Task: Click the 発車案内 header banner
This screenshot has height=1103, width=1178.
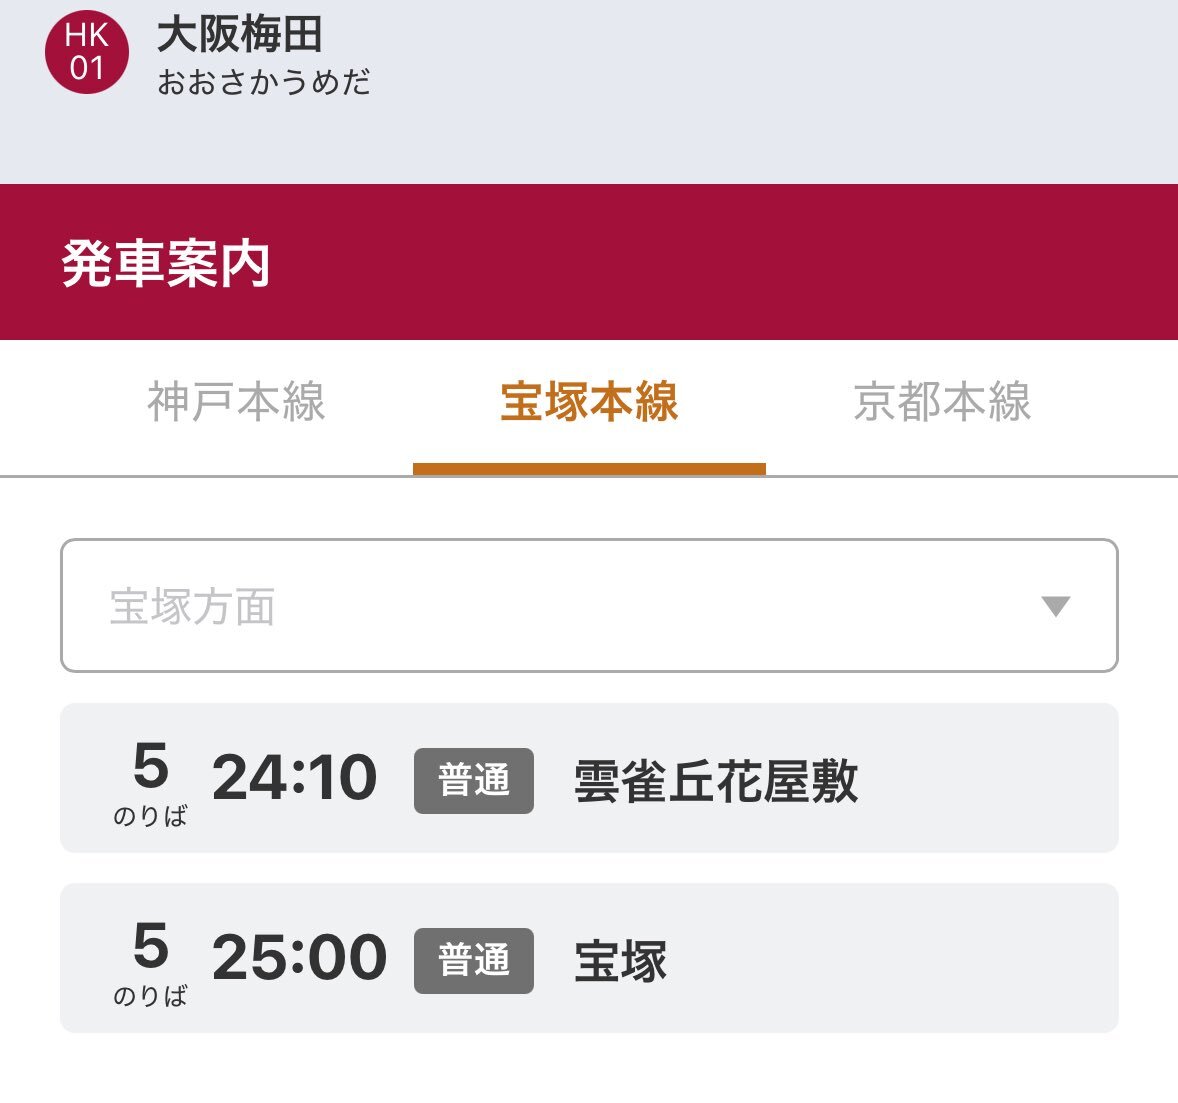Action: [x=589, y=262]
